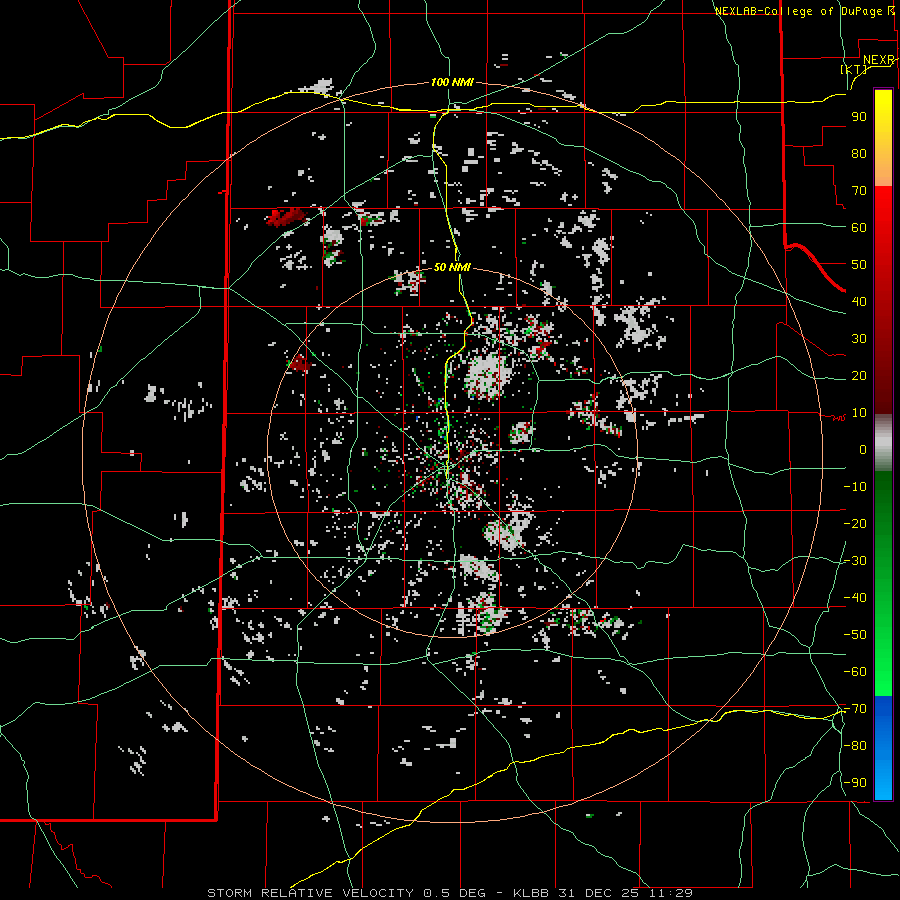Select the blue segment of the color bar
The height and width of the screenshot is (900, 900).
(883, 748)
